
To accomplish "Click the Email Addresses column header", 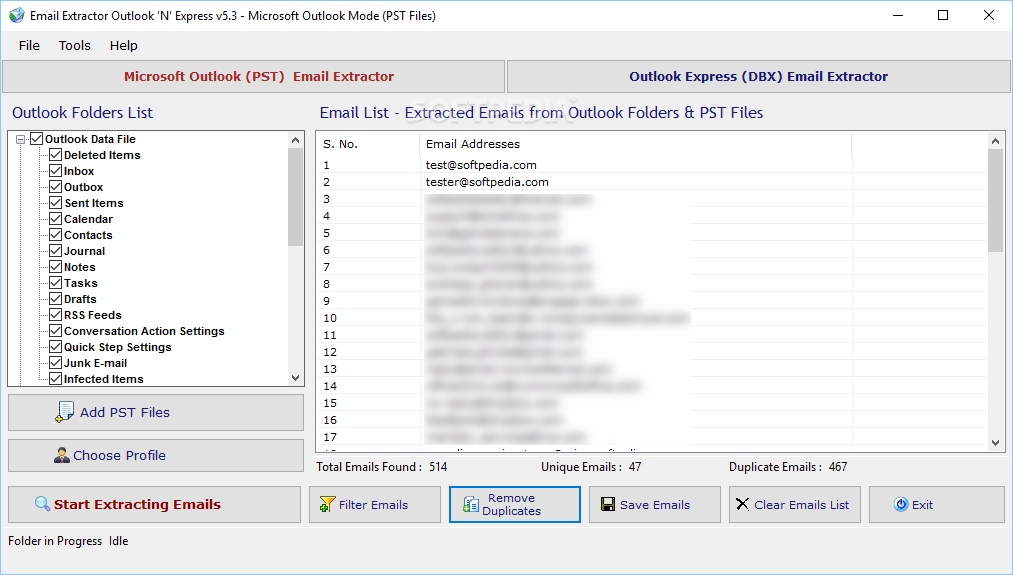I will [x=636, y=144].
